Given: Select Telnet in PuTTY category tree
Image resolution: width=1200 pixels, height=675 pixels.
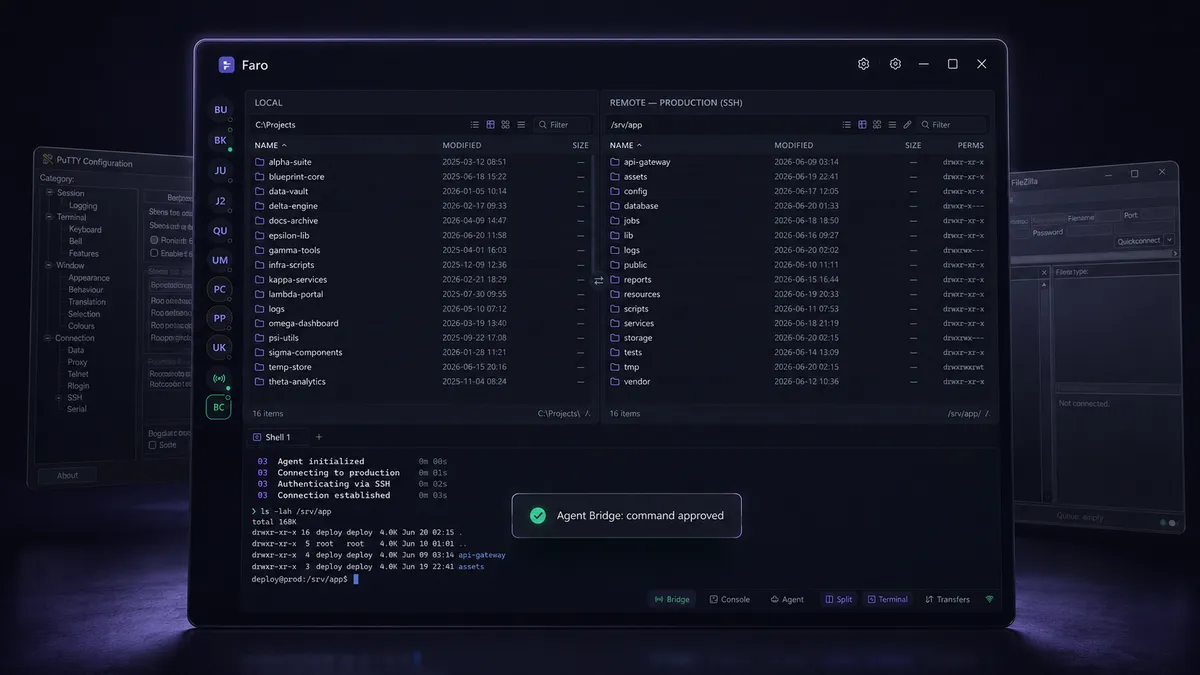Looking at the screenshot, I should coord(78,374).
